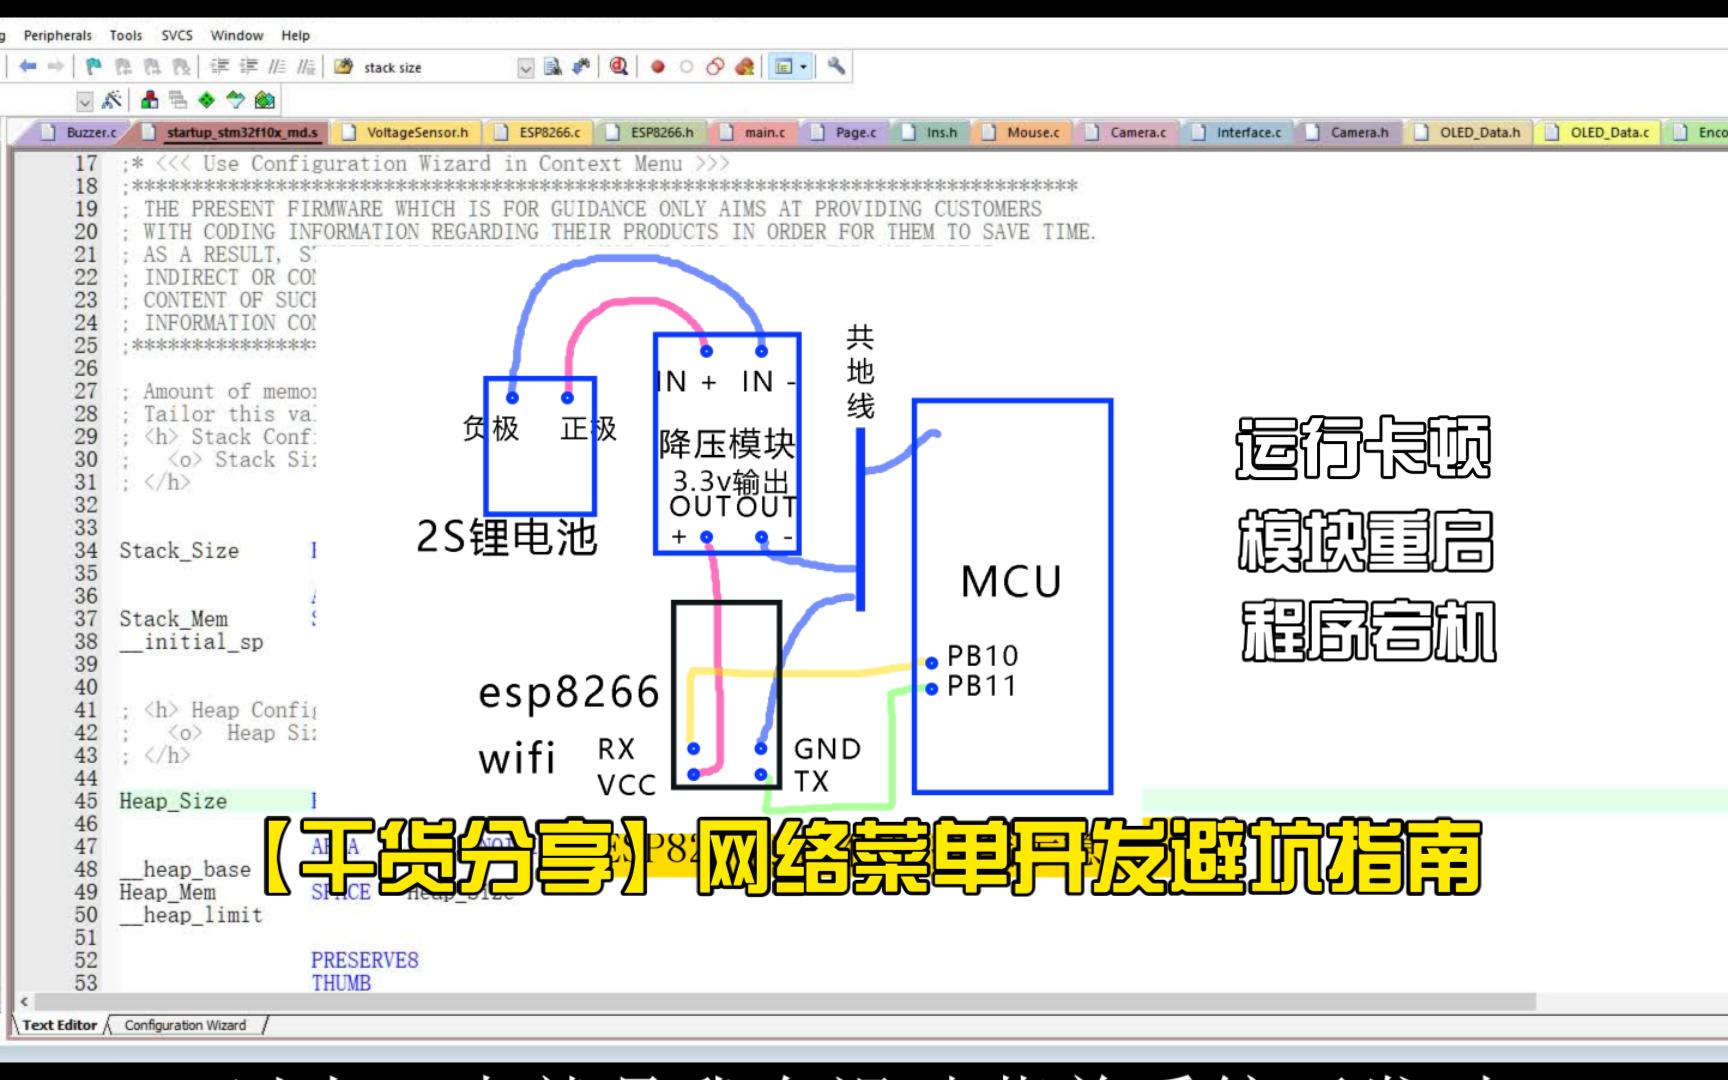Enable/disable current breakpoint with hollow circle icon

685,67
